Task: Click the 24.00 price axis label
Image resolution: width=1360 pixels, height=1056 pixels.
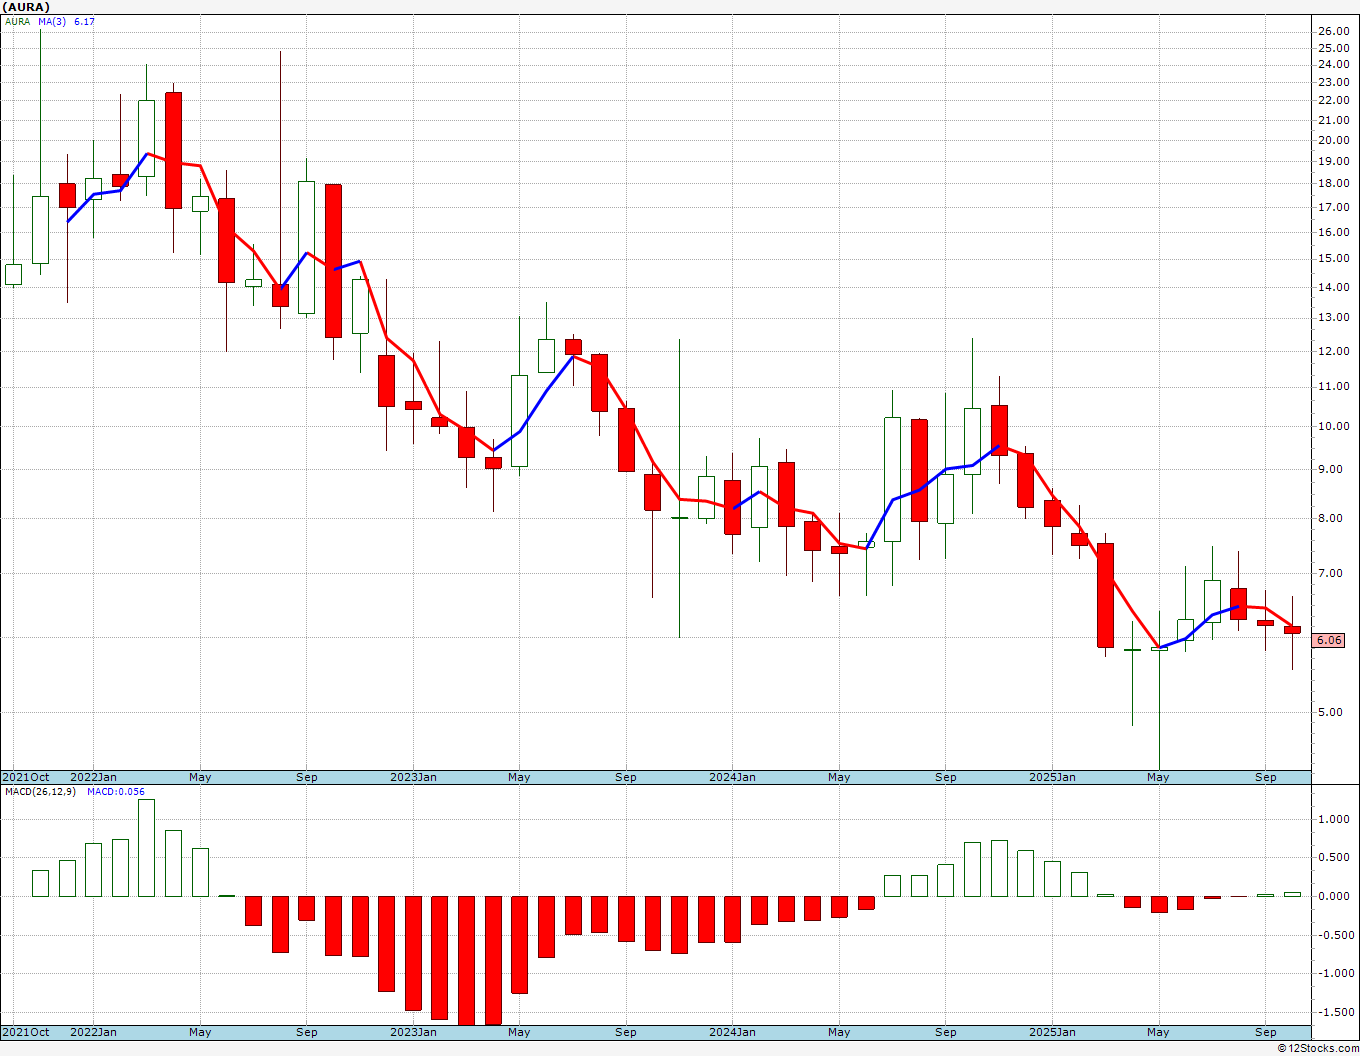Action: (1333, 65)
